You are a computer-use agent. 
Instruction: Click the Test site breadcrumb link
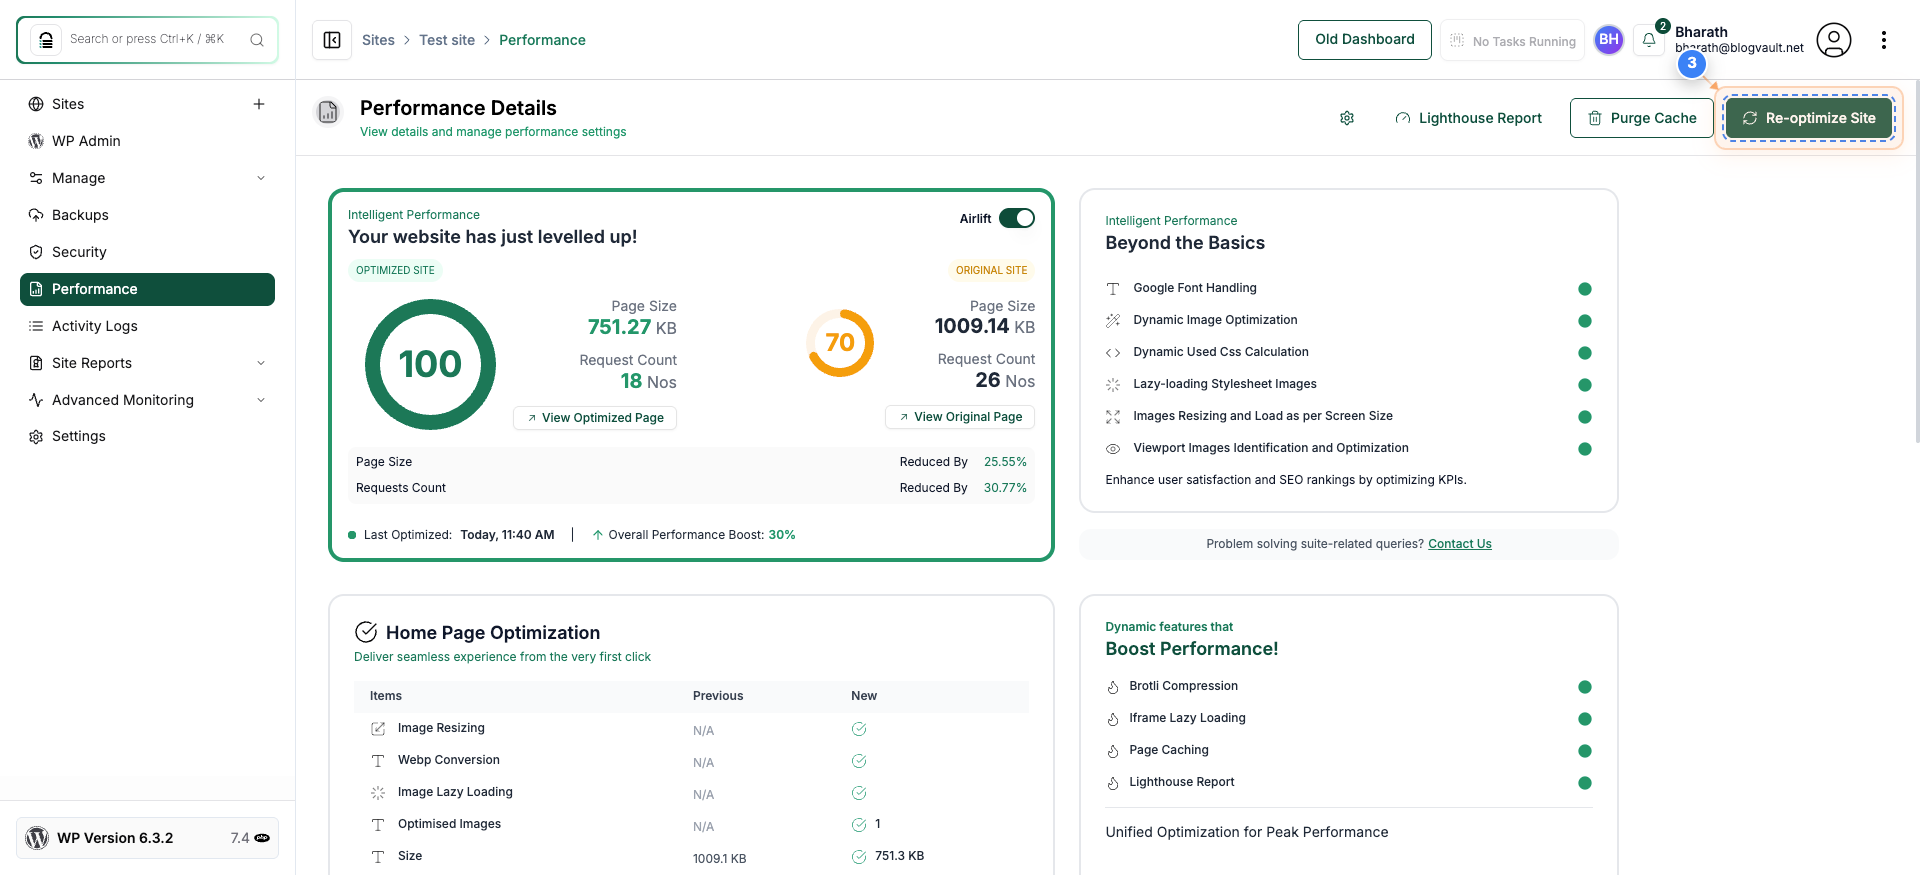(447, 40)
